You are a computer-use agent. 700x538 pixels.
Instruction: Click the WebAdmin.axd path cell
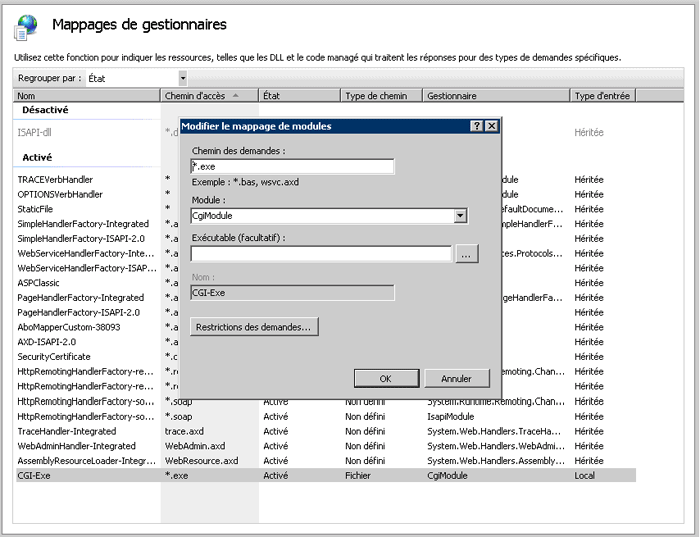[x=195, y=446]
